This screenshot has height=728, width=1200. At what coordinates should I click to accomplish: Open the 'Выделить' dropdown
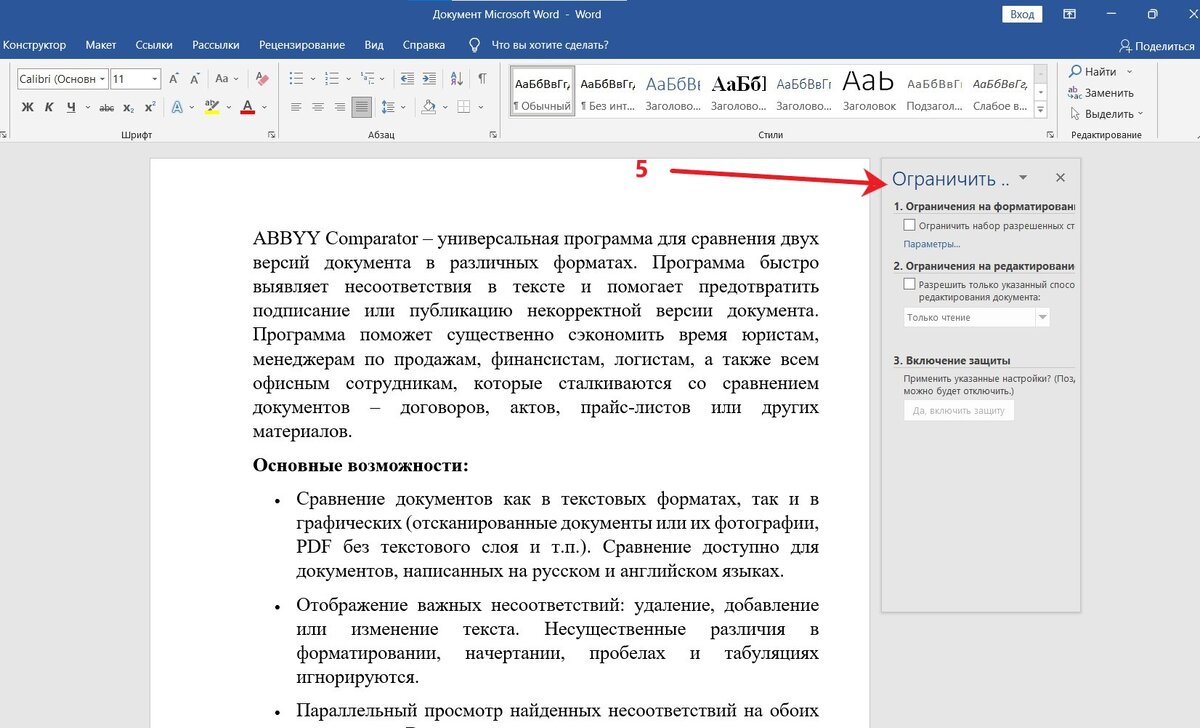coord(1106,113)
